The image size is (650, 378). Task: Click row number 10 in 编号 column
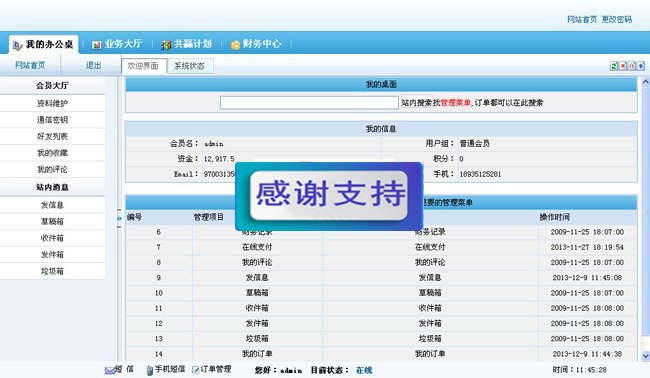click(159, 293)
